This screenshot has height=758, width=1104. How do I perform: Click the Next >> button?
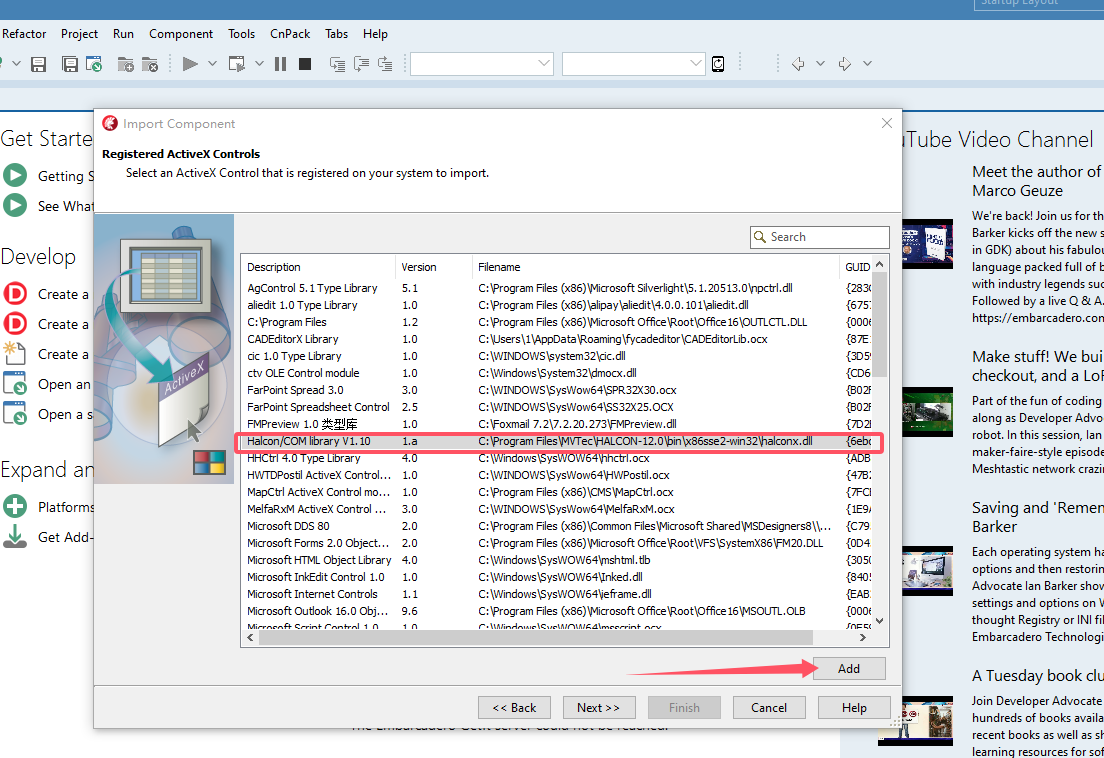(x=598, y=707)
